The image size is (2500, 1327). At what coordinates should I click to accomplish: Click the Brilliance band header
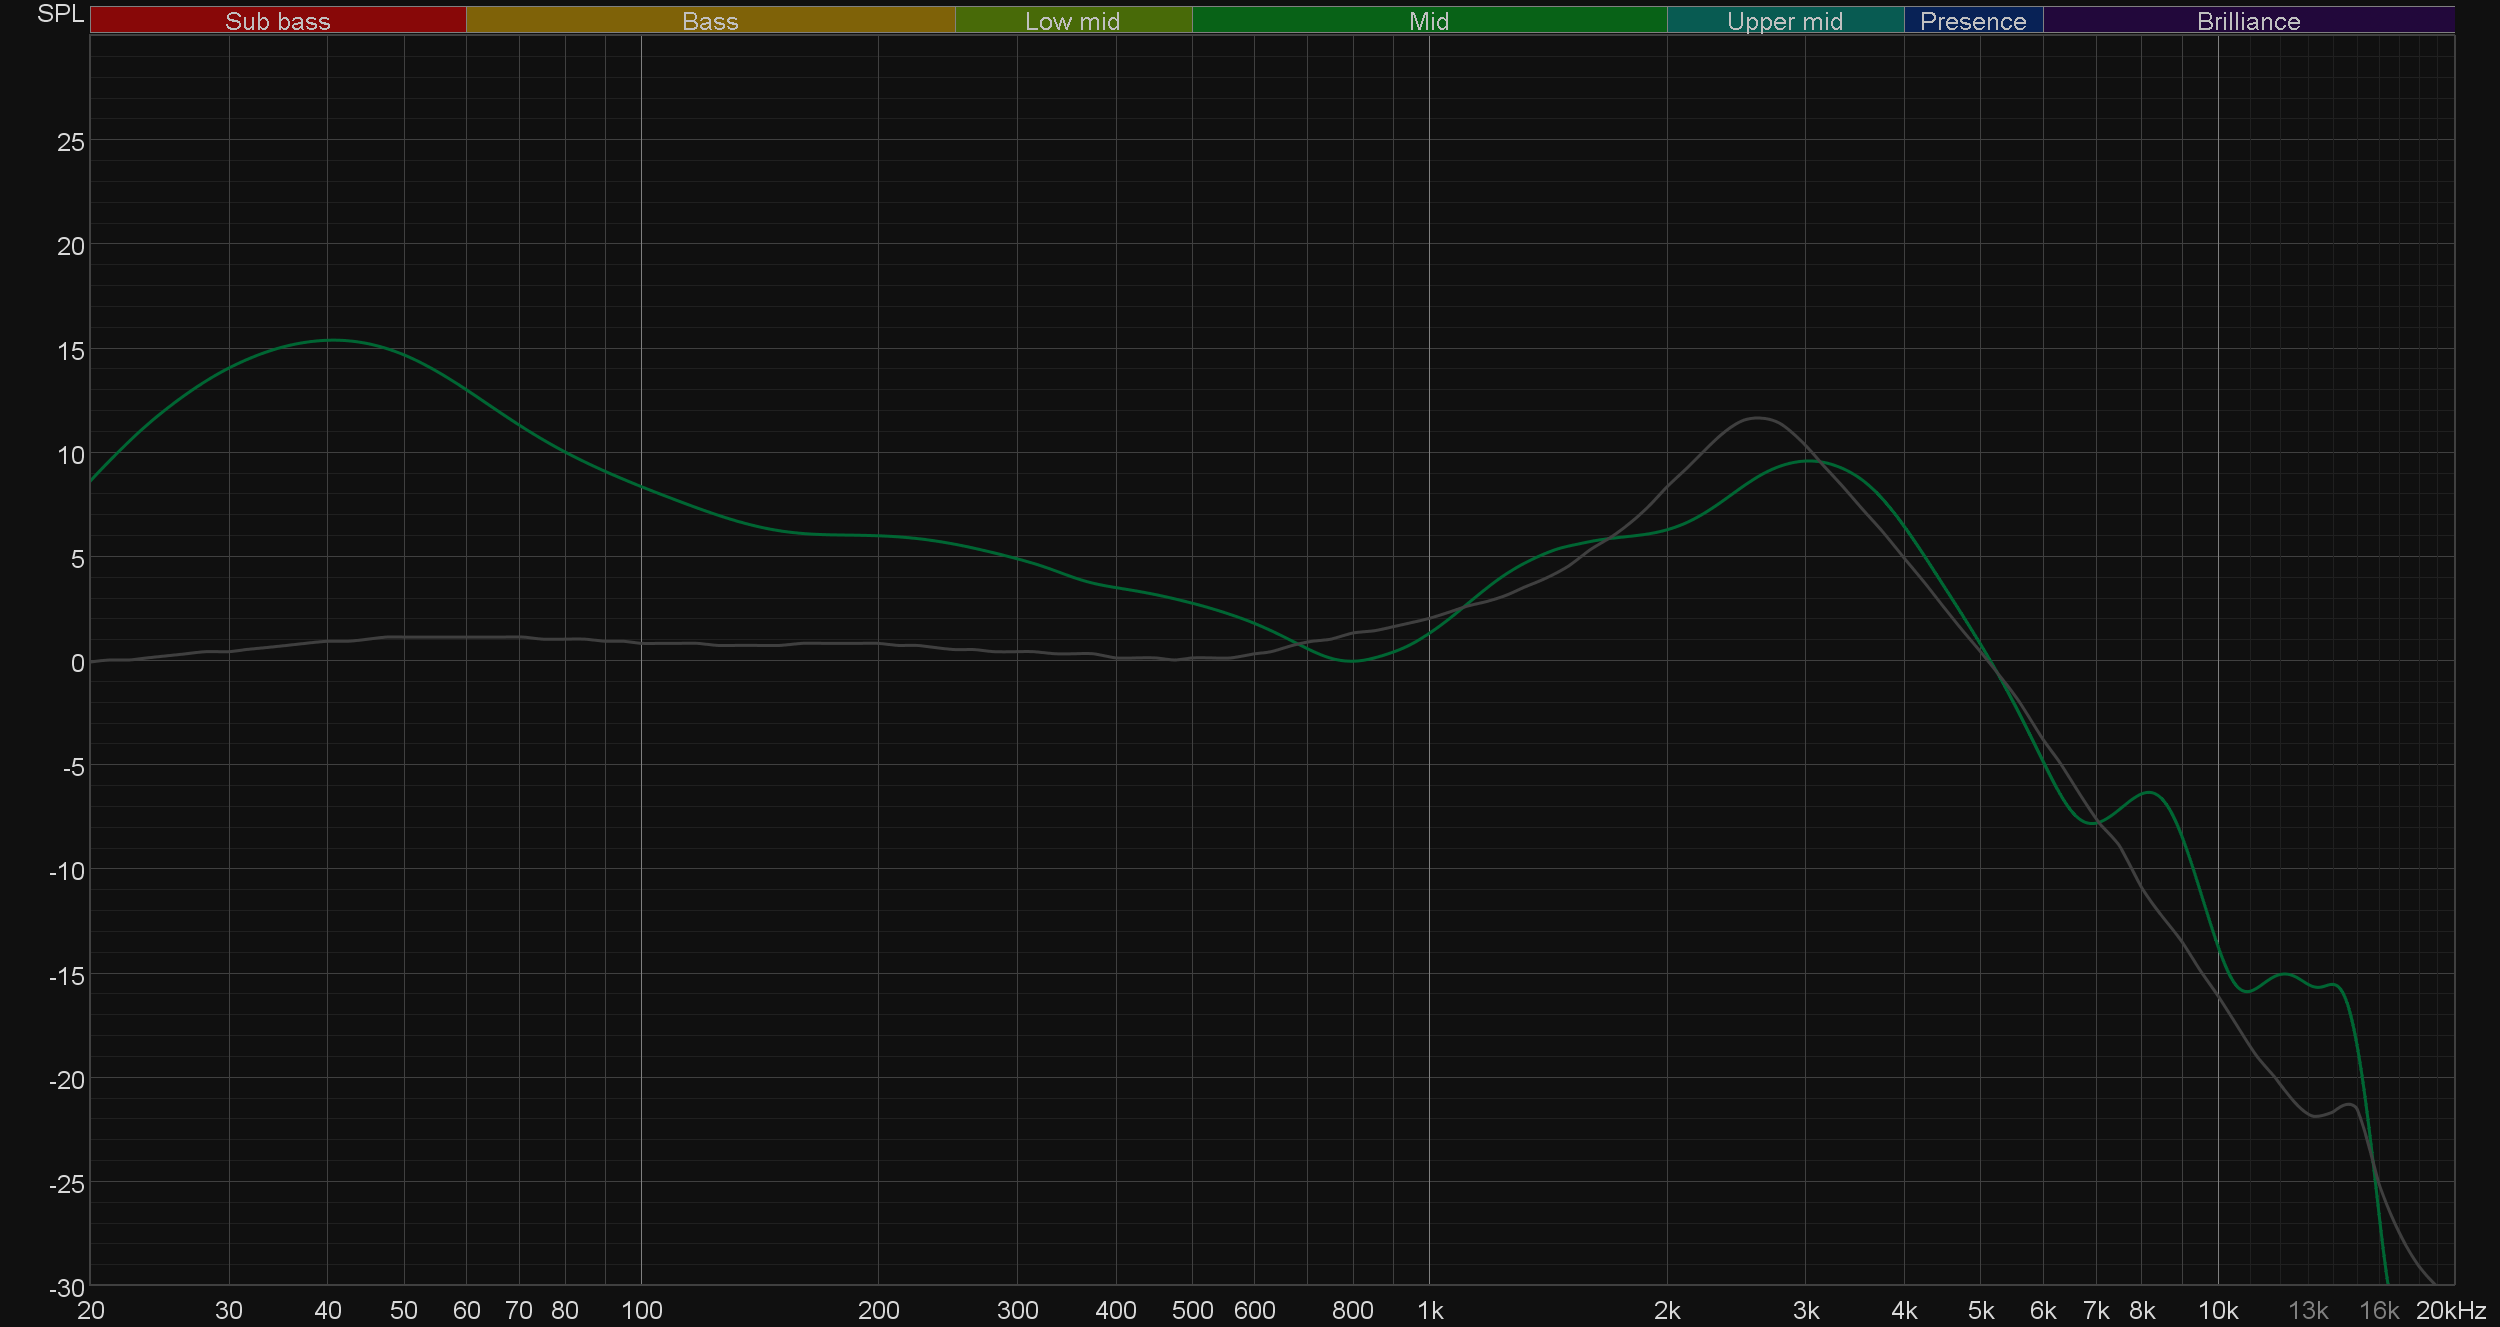pos(2248,21)
